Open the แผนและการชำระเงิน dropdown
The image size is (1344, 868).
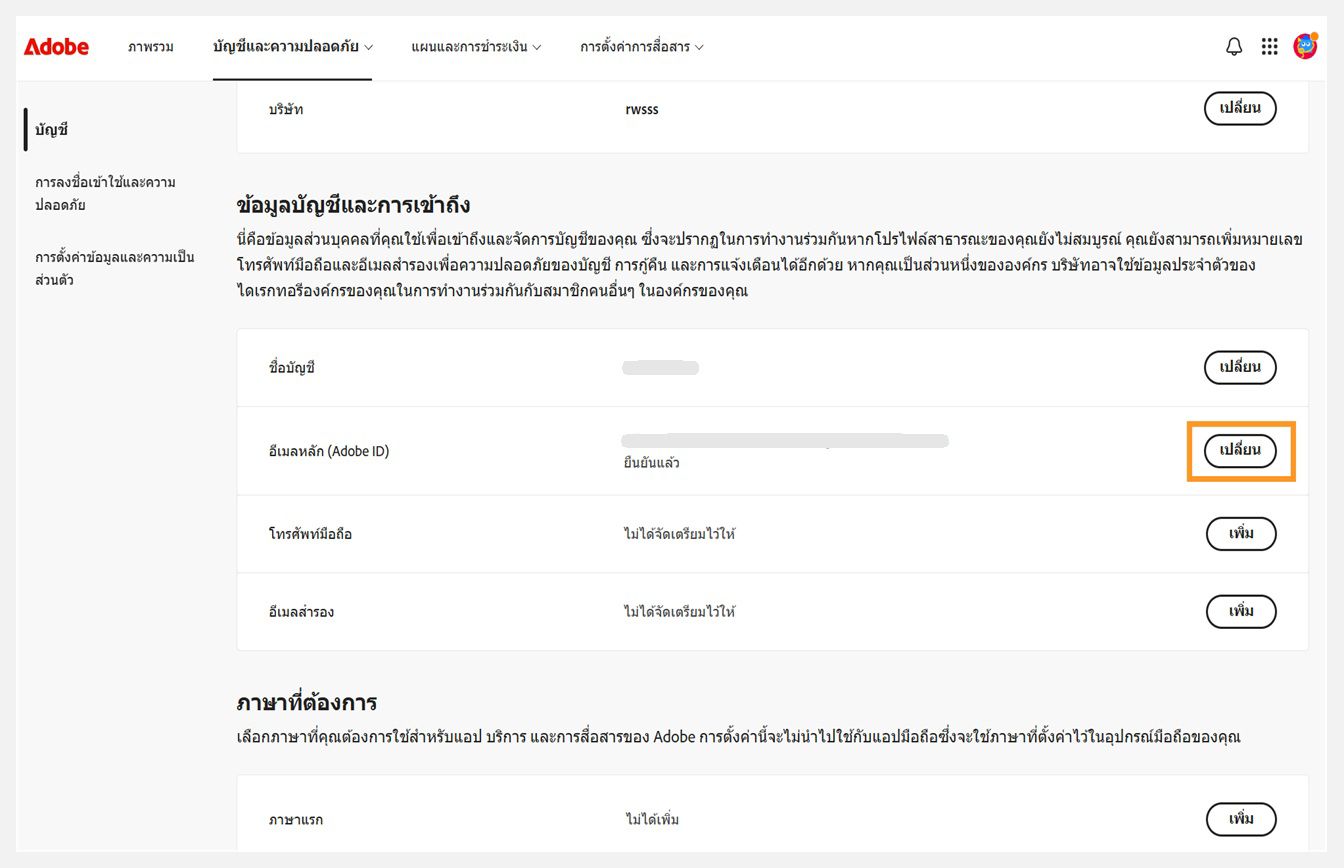point(474,46)
